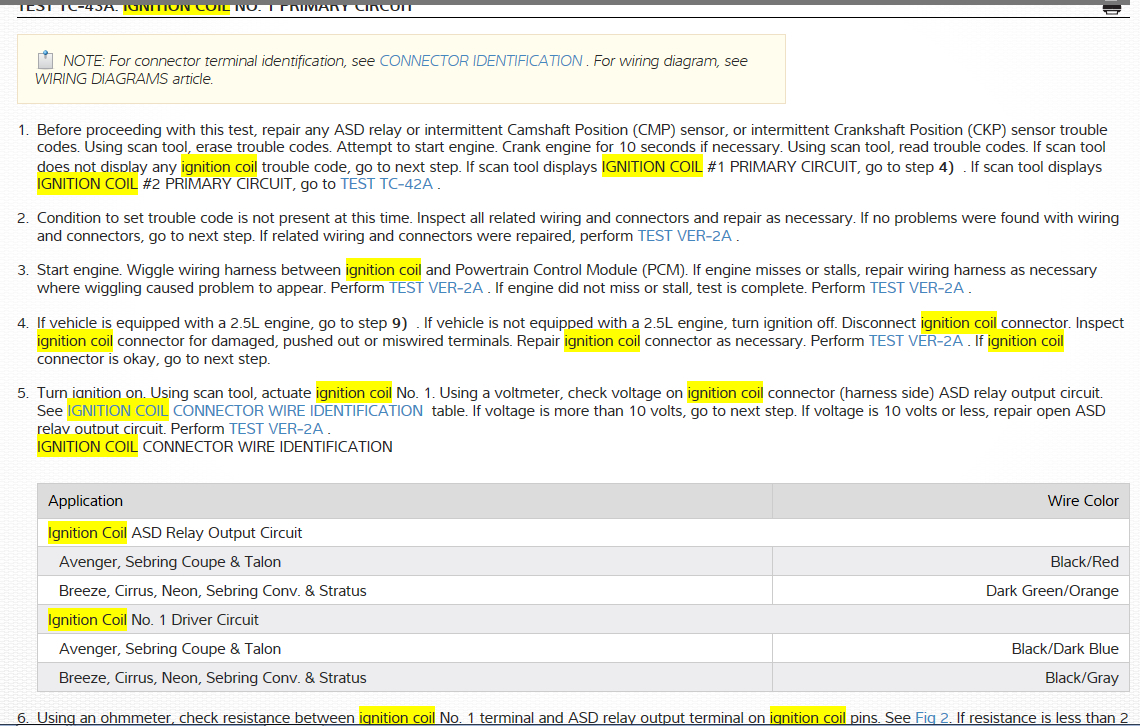Click the note clipboard icon
The height and width of the screenshot is (726, 1140).
(45, 60)
